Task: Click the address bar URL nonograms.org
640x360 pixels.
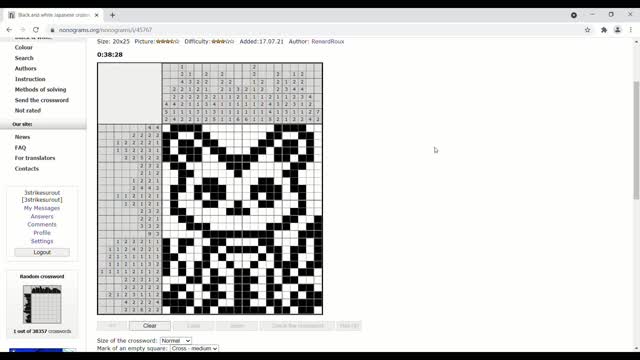Action: coord(105,30)
